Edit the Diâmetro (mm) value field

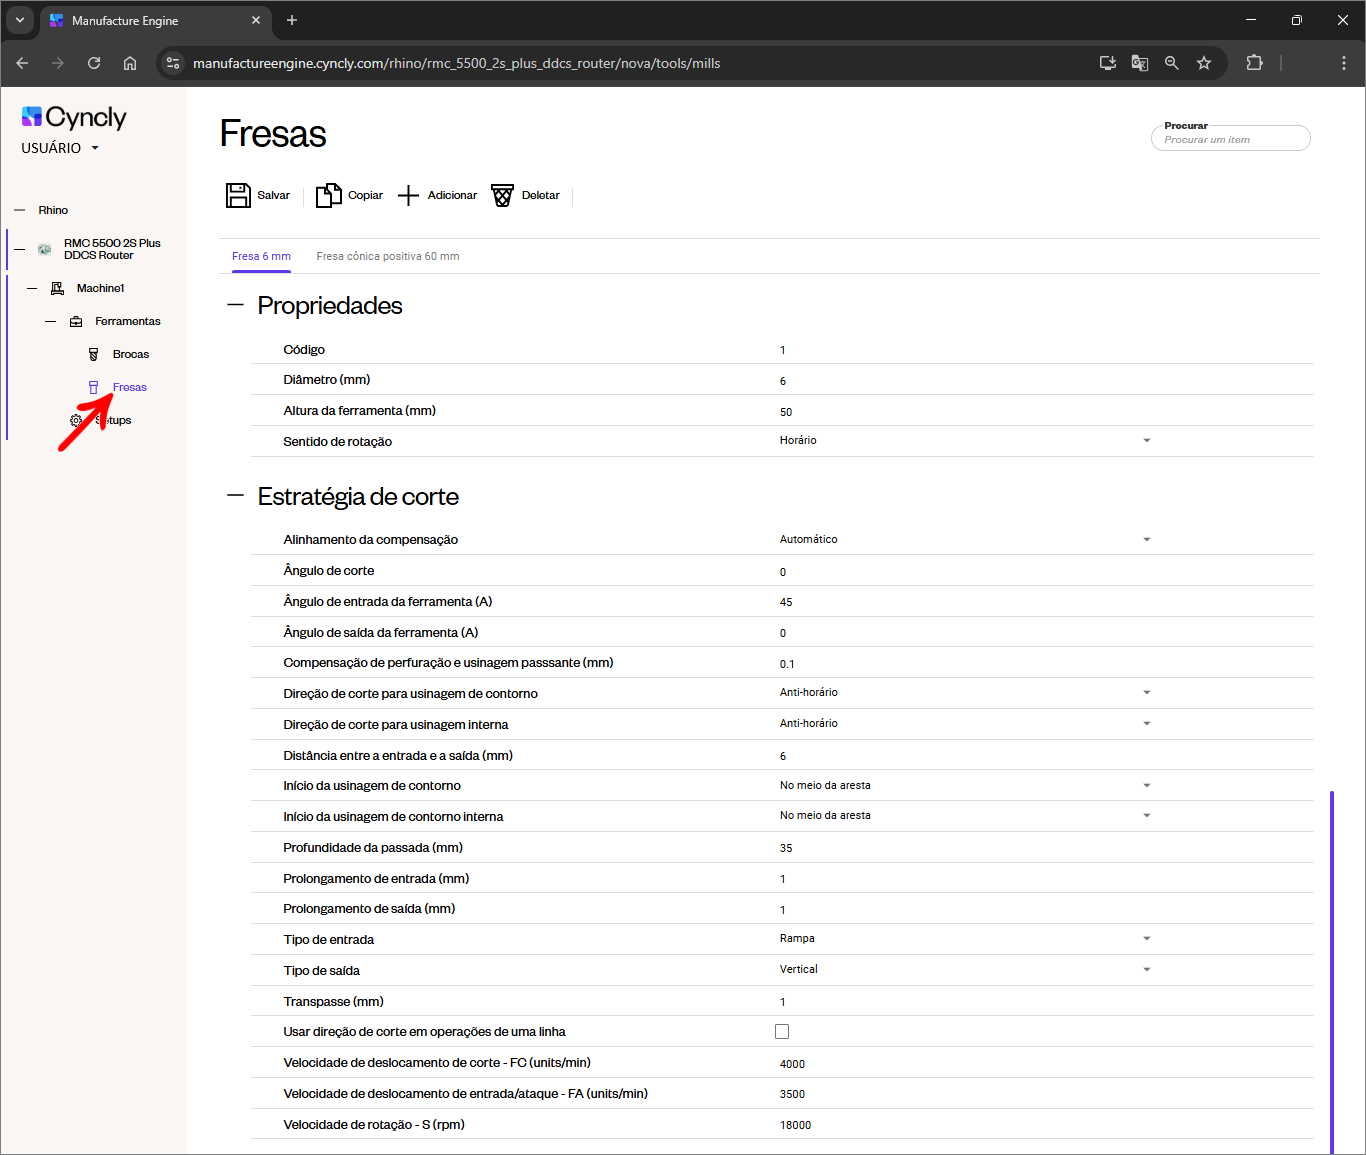click(960, 381)
